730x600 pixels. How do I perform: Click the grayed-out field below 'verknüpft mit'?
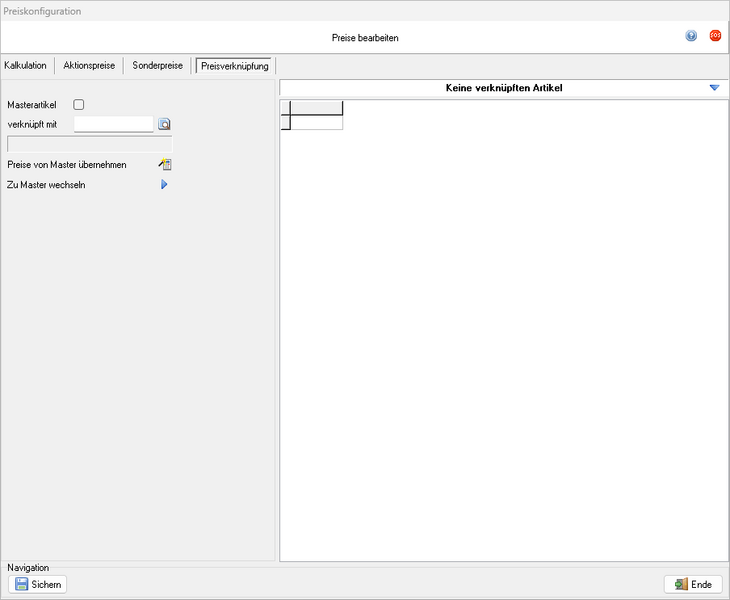pyautogui.click(x=90, y=144)
